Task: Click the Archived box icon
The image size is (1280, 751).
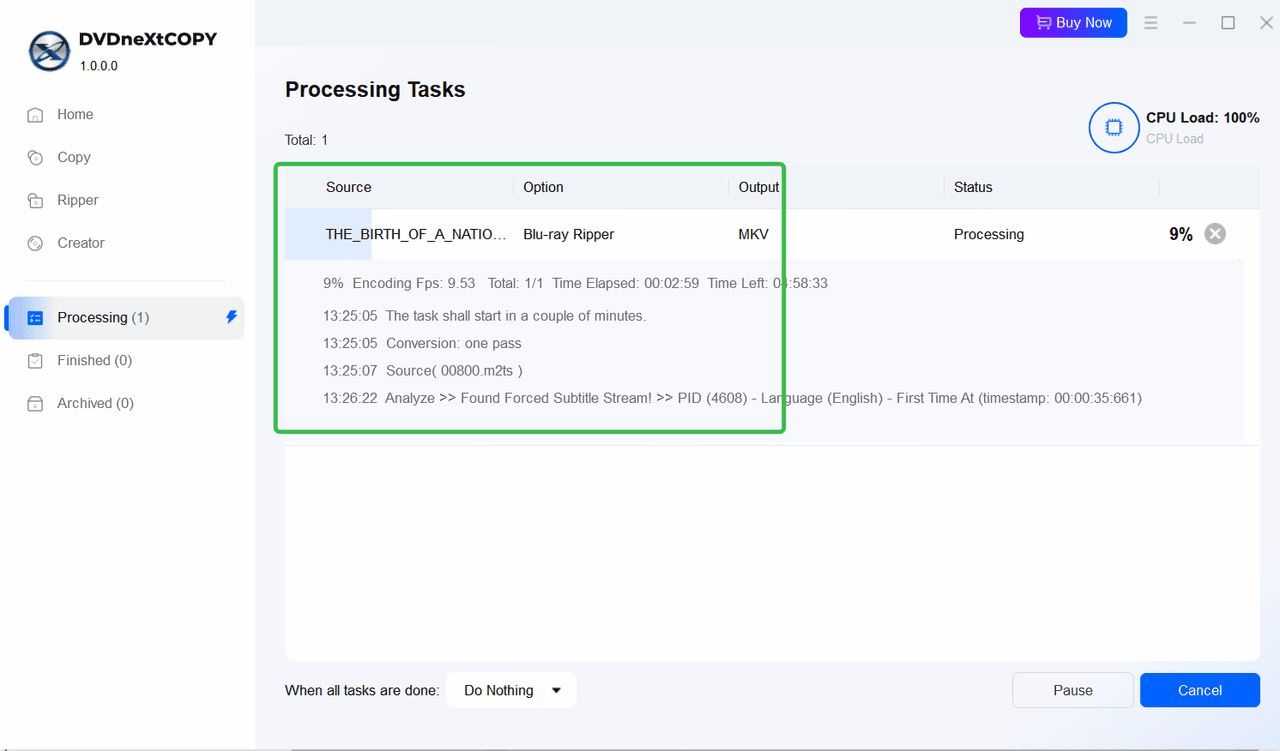Action: tap(35, 404)
